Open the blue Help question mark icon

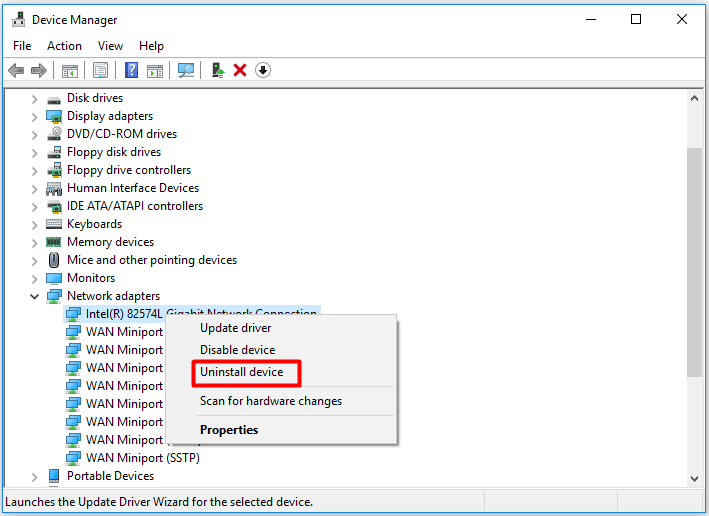click(131, 70)
